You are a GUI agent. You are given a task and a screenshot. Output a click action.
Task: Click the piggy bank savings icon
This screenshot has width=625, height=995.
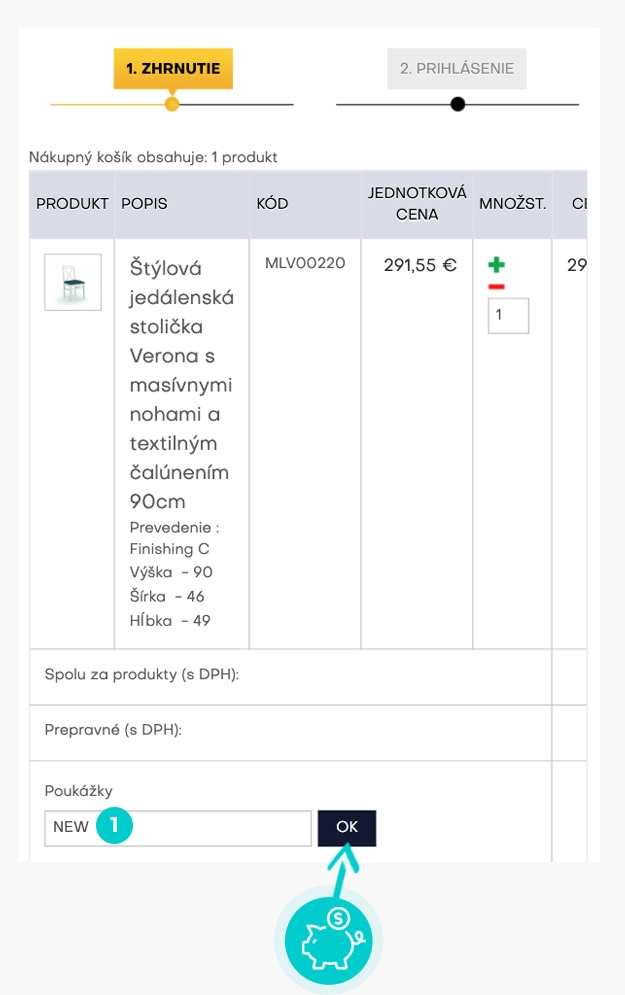tap(328, 941)
